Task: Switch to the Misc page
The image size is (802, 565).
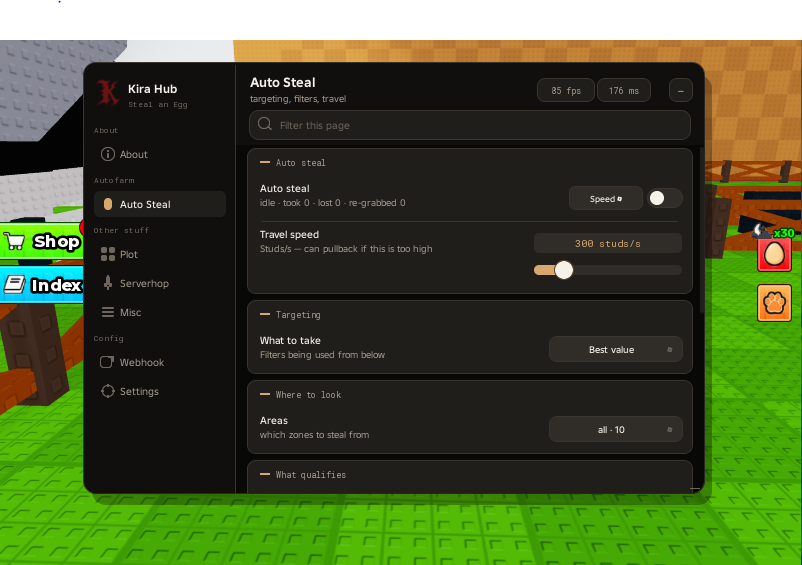Action: tap(160, 312)
